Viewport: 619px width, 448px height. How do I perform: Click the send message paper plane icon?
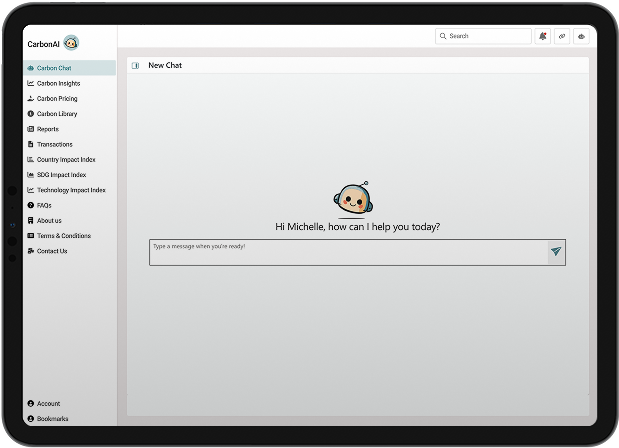point(555,252)
